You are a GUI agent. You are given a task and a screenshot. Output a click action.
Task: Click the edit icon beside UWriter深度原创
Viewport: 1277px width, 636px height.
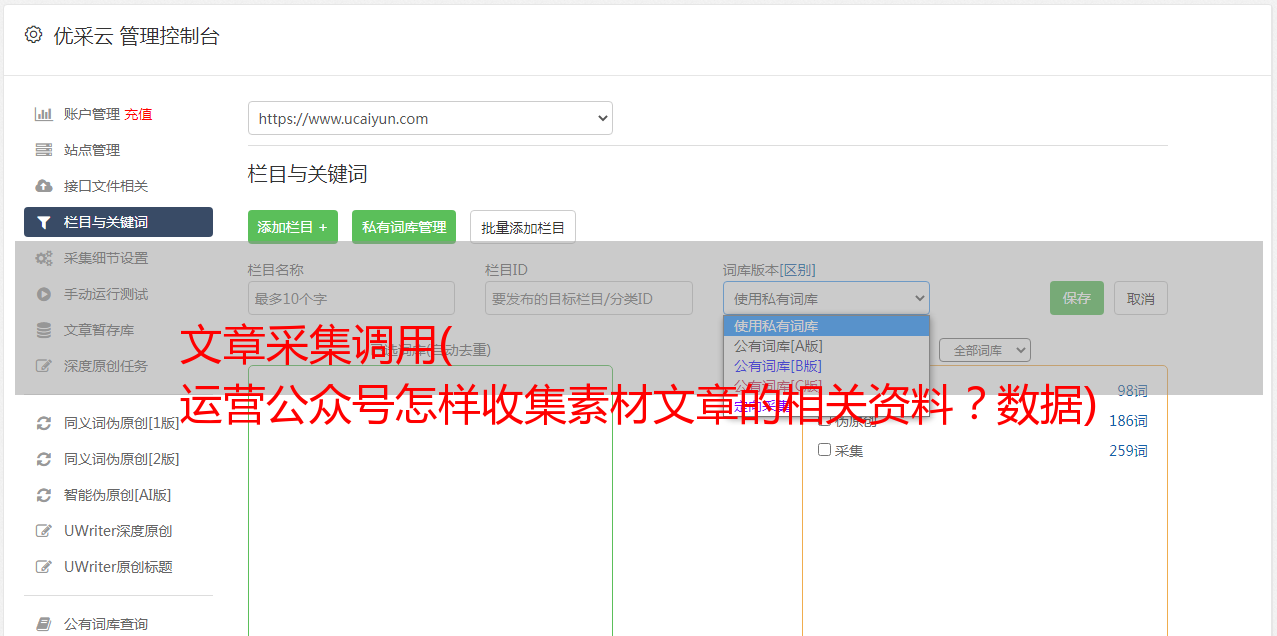click(x=43, y=531)
